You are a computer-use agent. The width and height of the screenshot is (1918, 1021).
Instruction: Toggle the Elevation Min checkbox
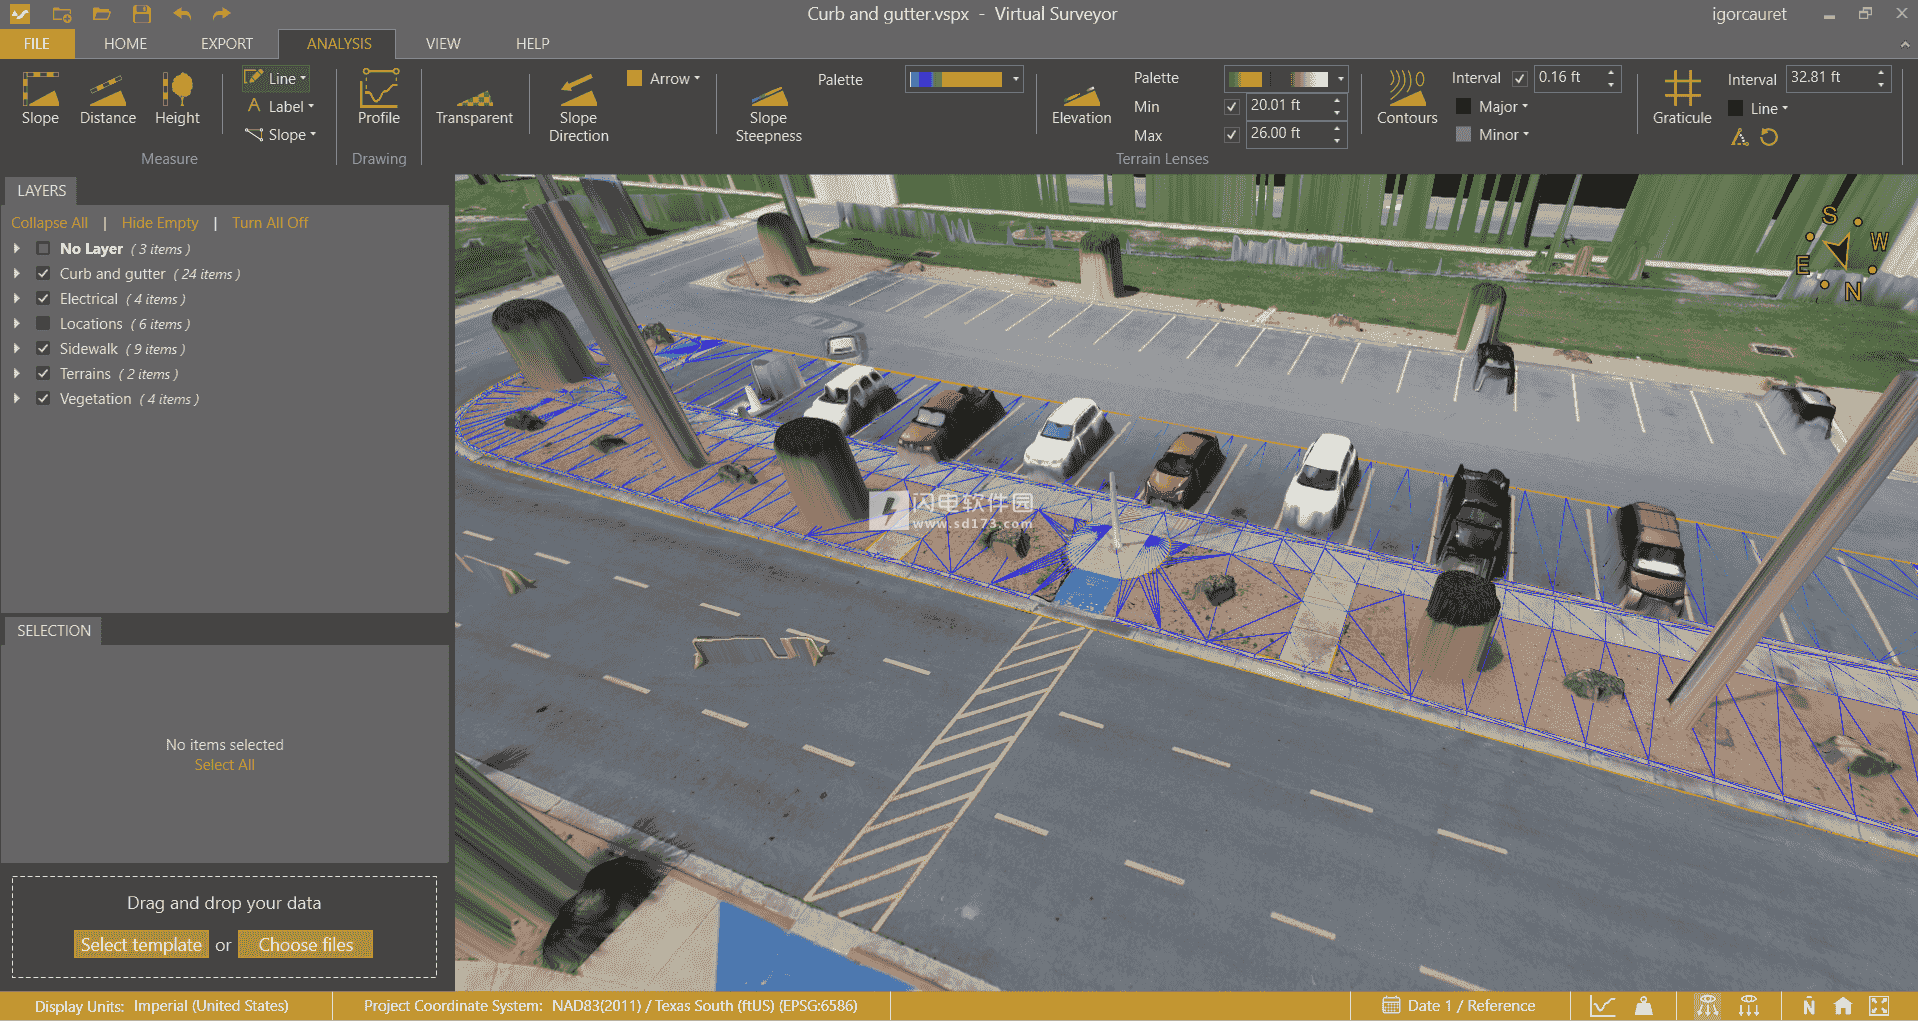point(1232,106)
